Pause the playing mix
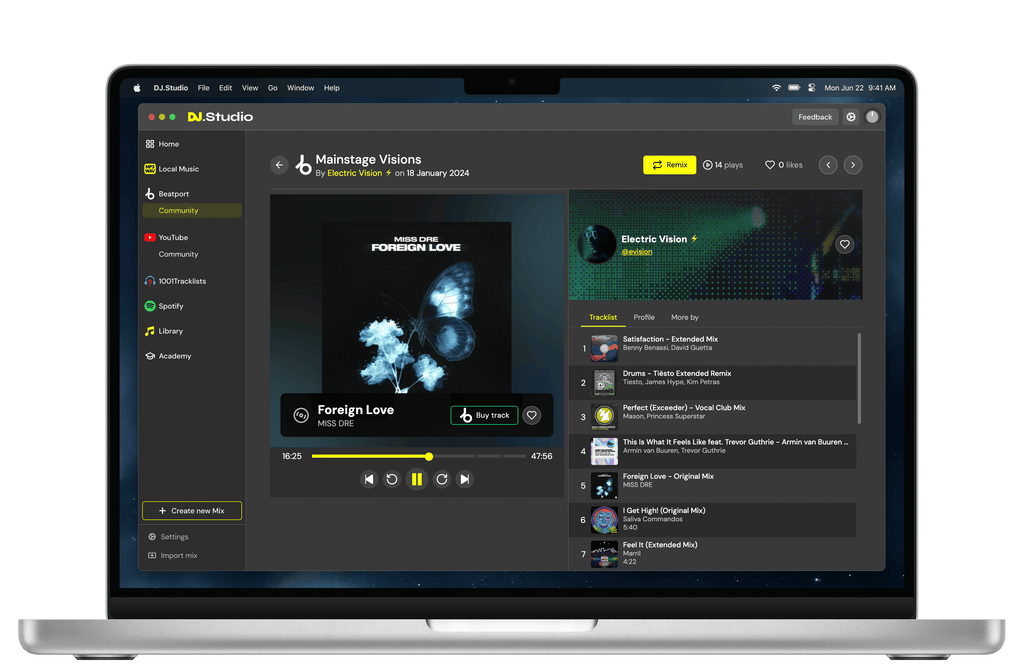 417,479
